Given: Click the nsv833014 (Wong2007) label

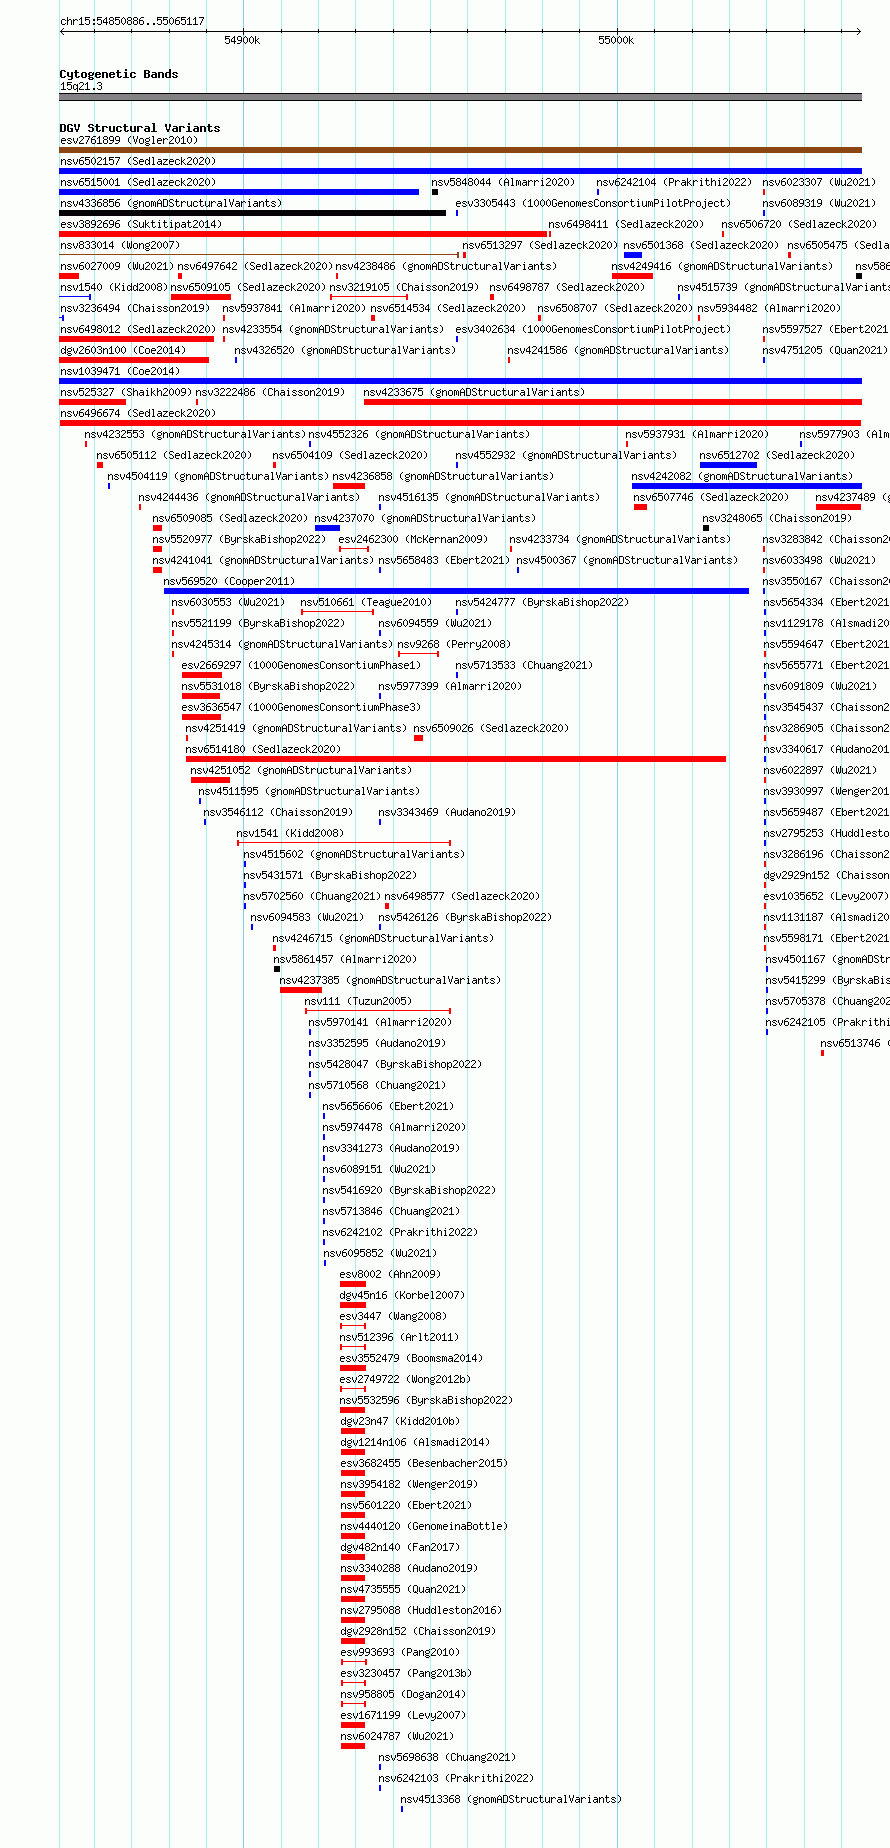Looking at the screenshot, I should (120, 245).
